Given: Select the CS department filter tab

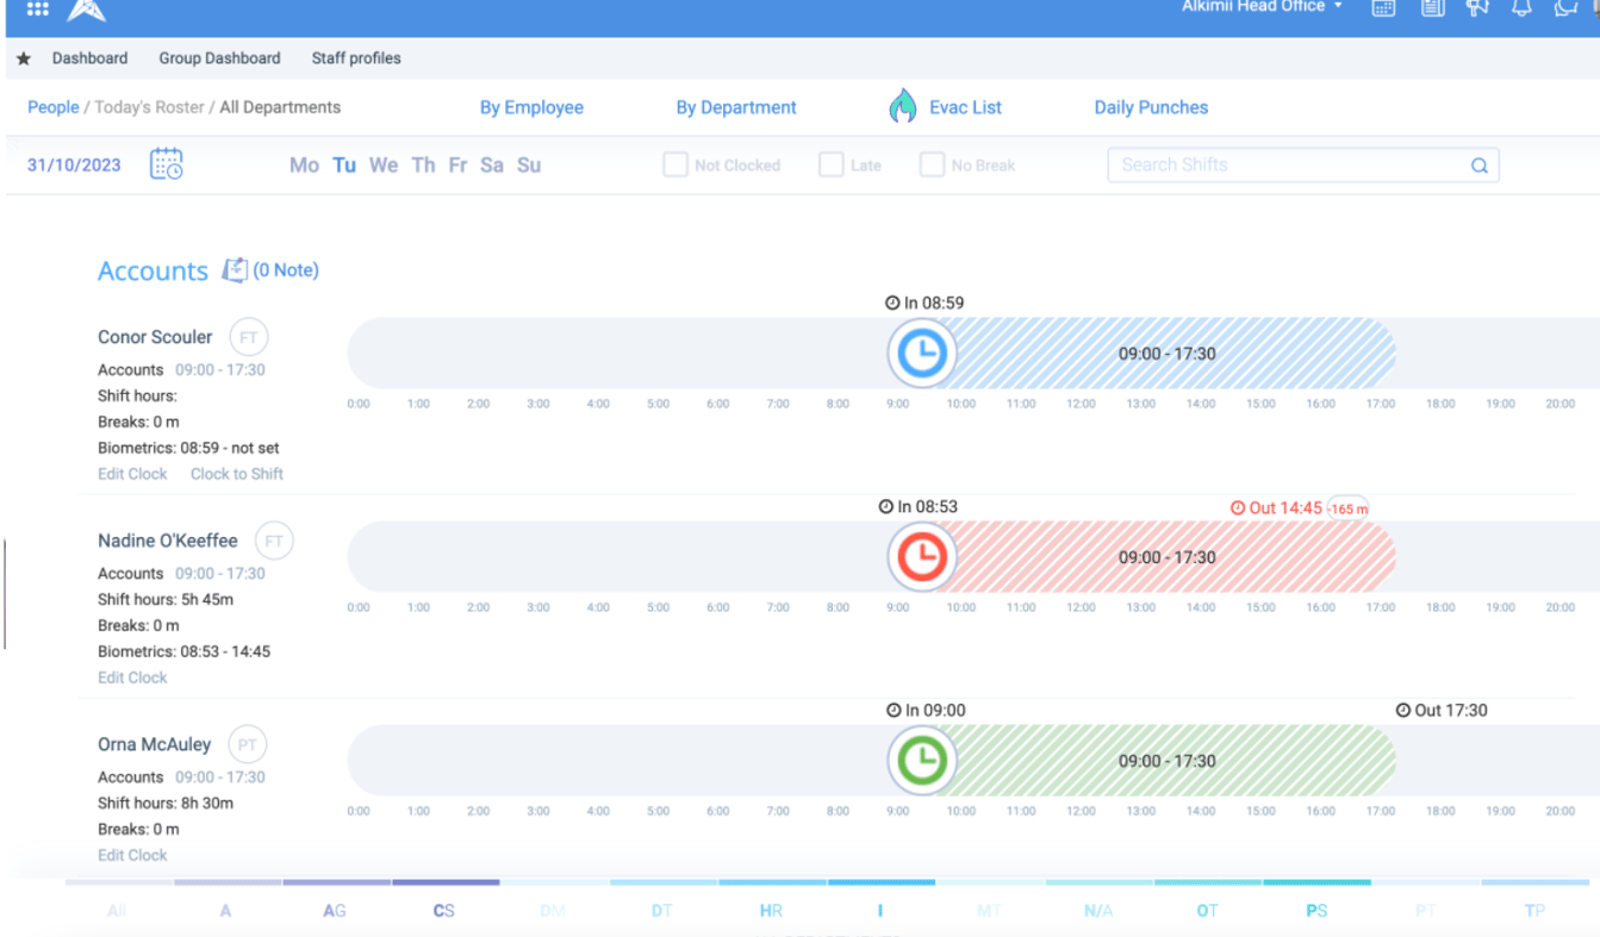Looking at the screenshot, I should (x=444, y=911).
